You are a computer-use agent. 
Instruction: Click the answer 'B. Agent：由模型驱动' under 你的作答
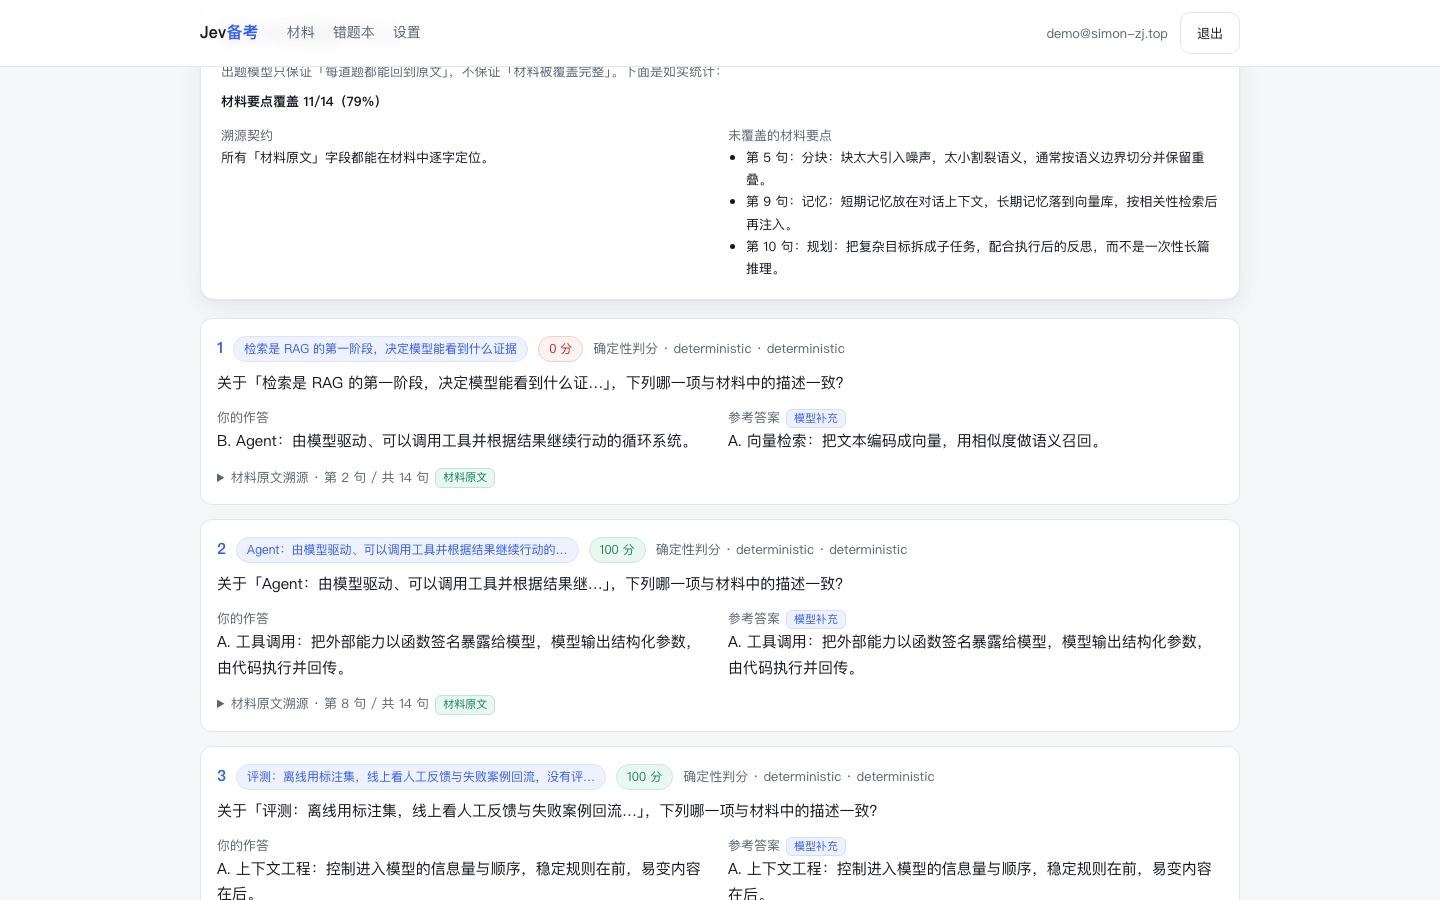pos(458,441)
